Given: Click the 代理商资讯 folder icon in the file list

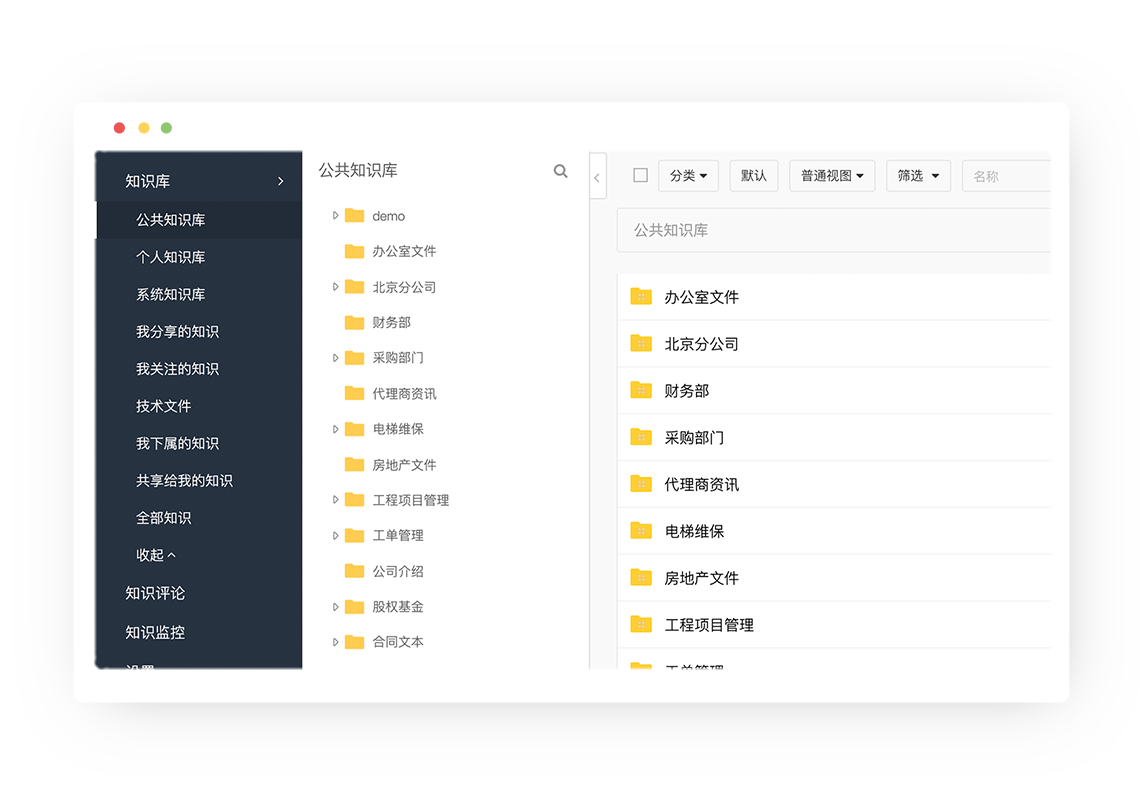Looking at the screenshot, I should [x=641, y=484].
